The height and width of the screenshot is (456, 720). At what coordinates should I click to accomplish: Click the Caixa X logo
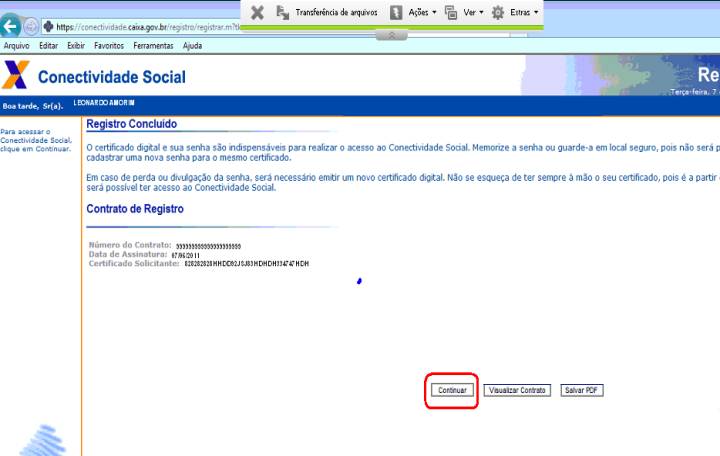pyautogui.click(x=16, y=74)
